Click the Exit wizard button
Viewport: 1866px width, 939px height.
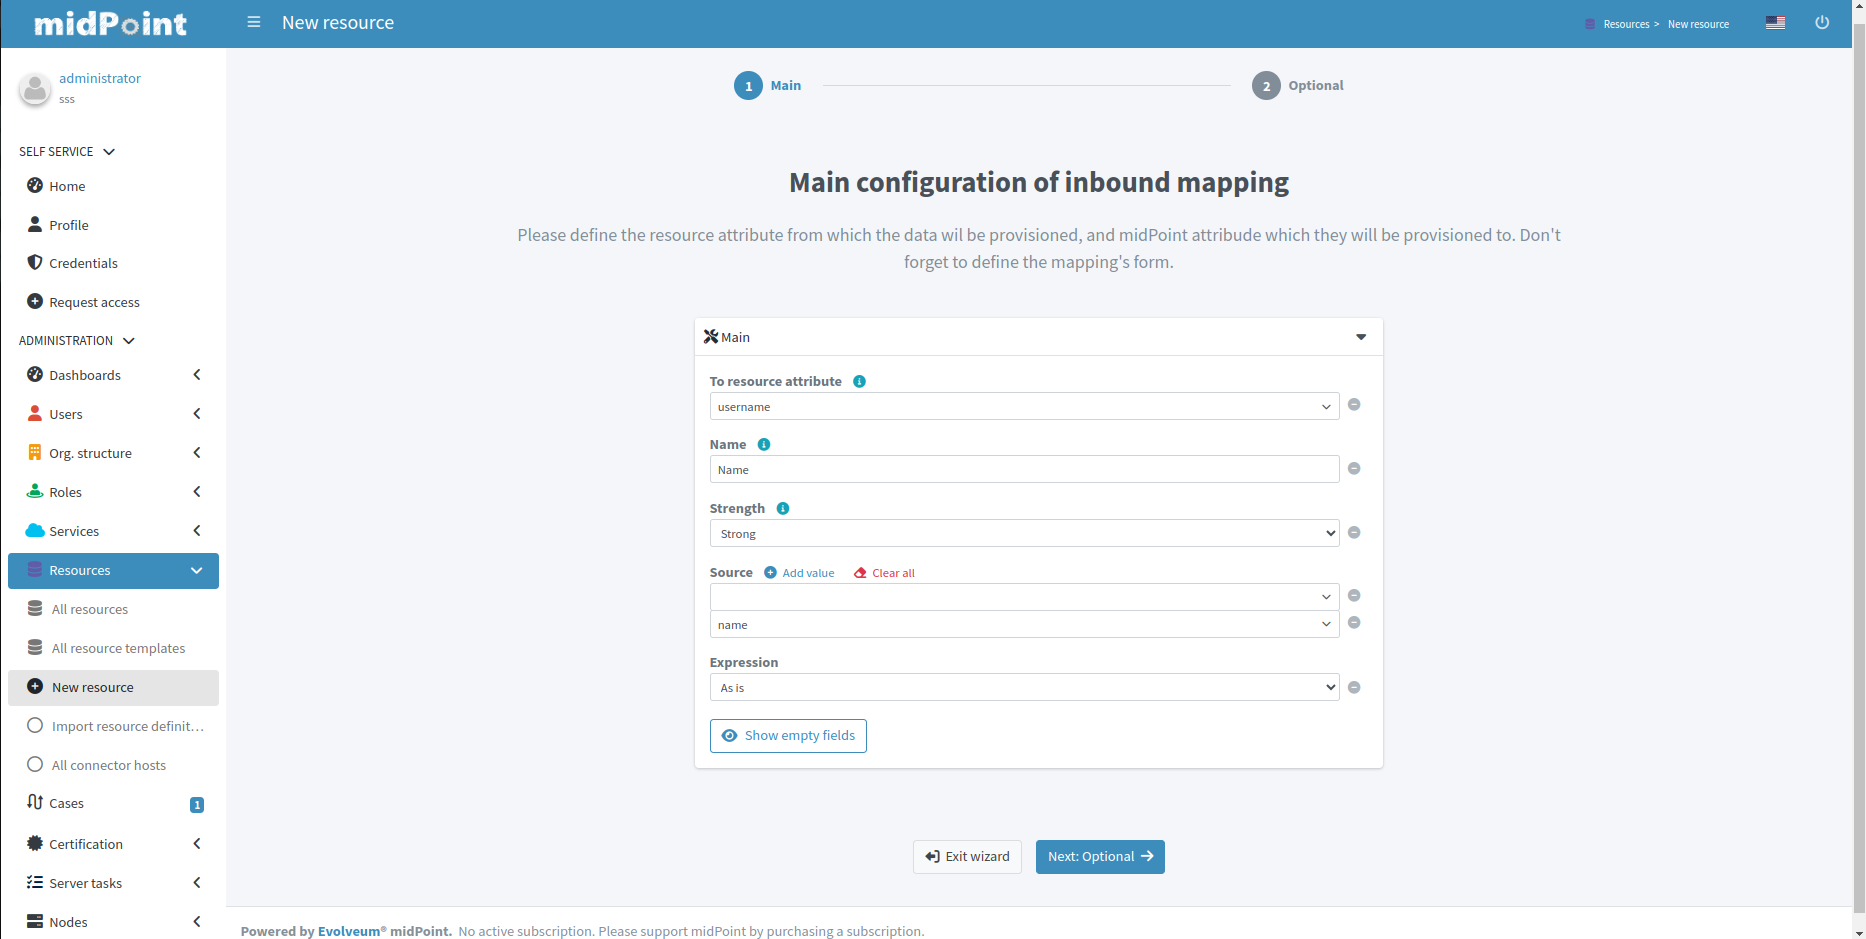[967, 857]
